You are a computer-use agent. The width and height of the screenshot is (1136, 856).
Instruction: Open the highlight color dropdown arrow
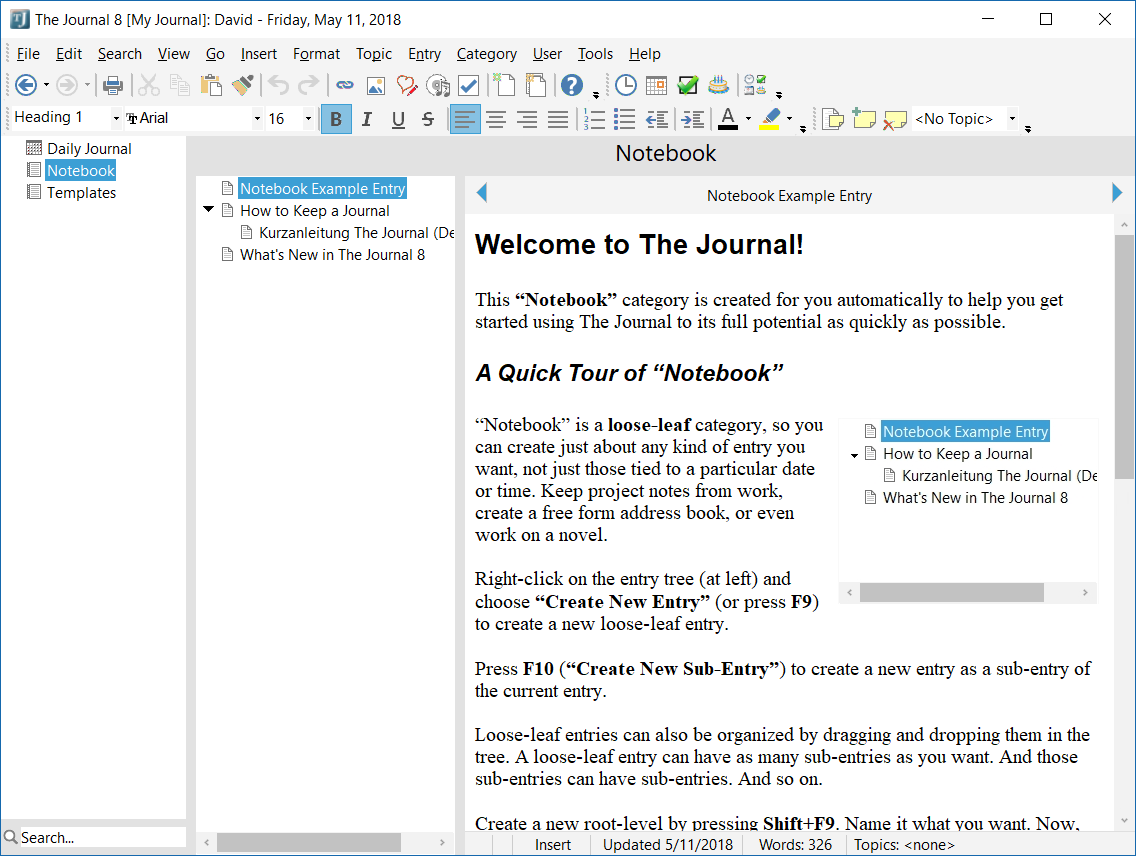pyautogui.click(x=790, y=119)
